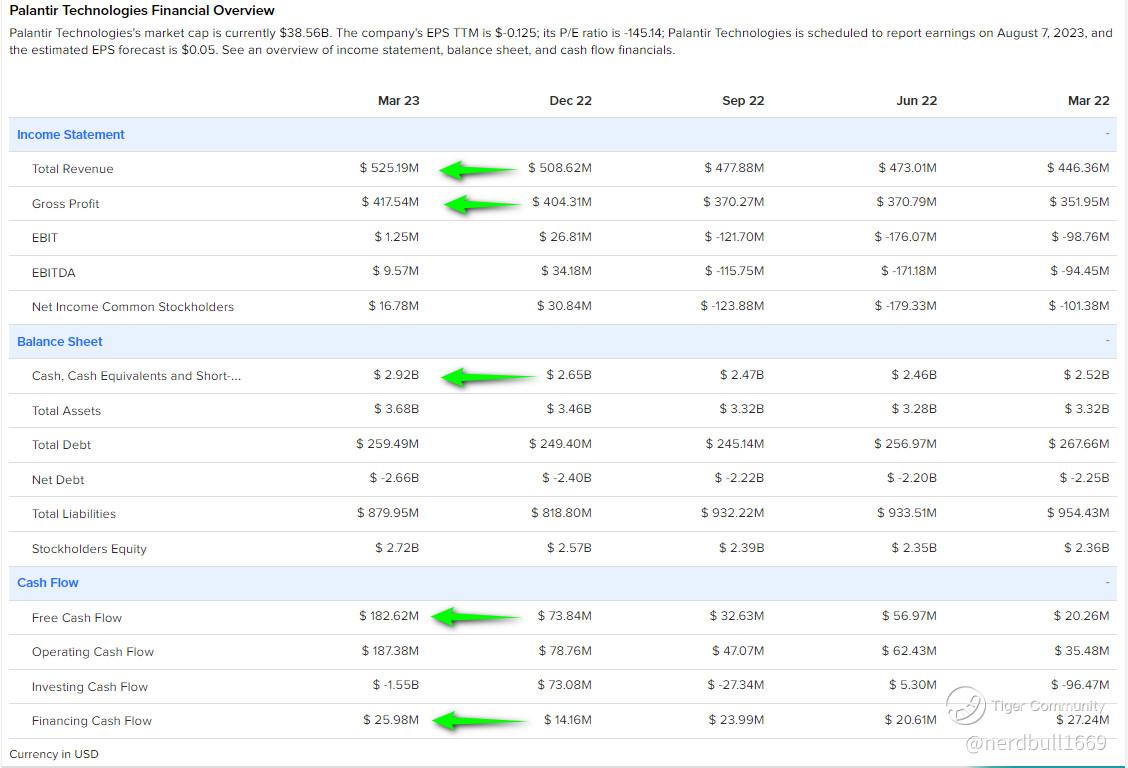Viewport: 1128px width, 768px height.
Task: Open the Balance Sheet section heading
Action: click(x=60, y=342)
